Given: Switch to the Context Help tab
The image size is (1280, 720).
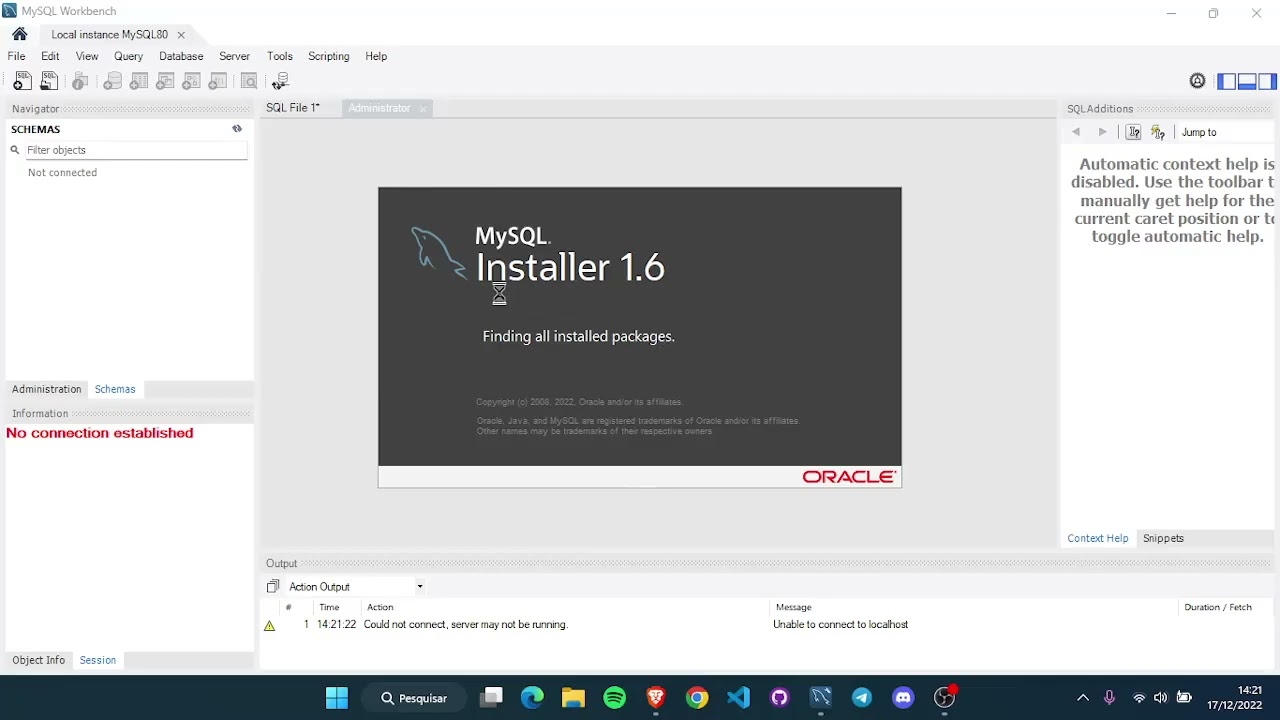Looking at the screenshot, I should [x=1097, y=538].
